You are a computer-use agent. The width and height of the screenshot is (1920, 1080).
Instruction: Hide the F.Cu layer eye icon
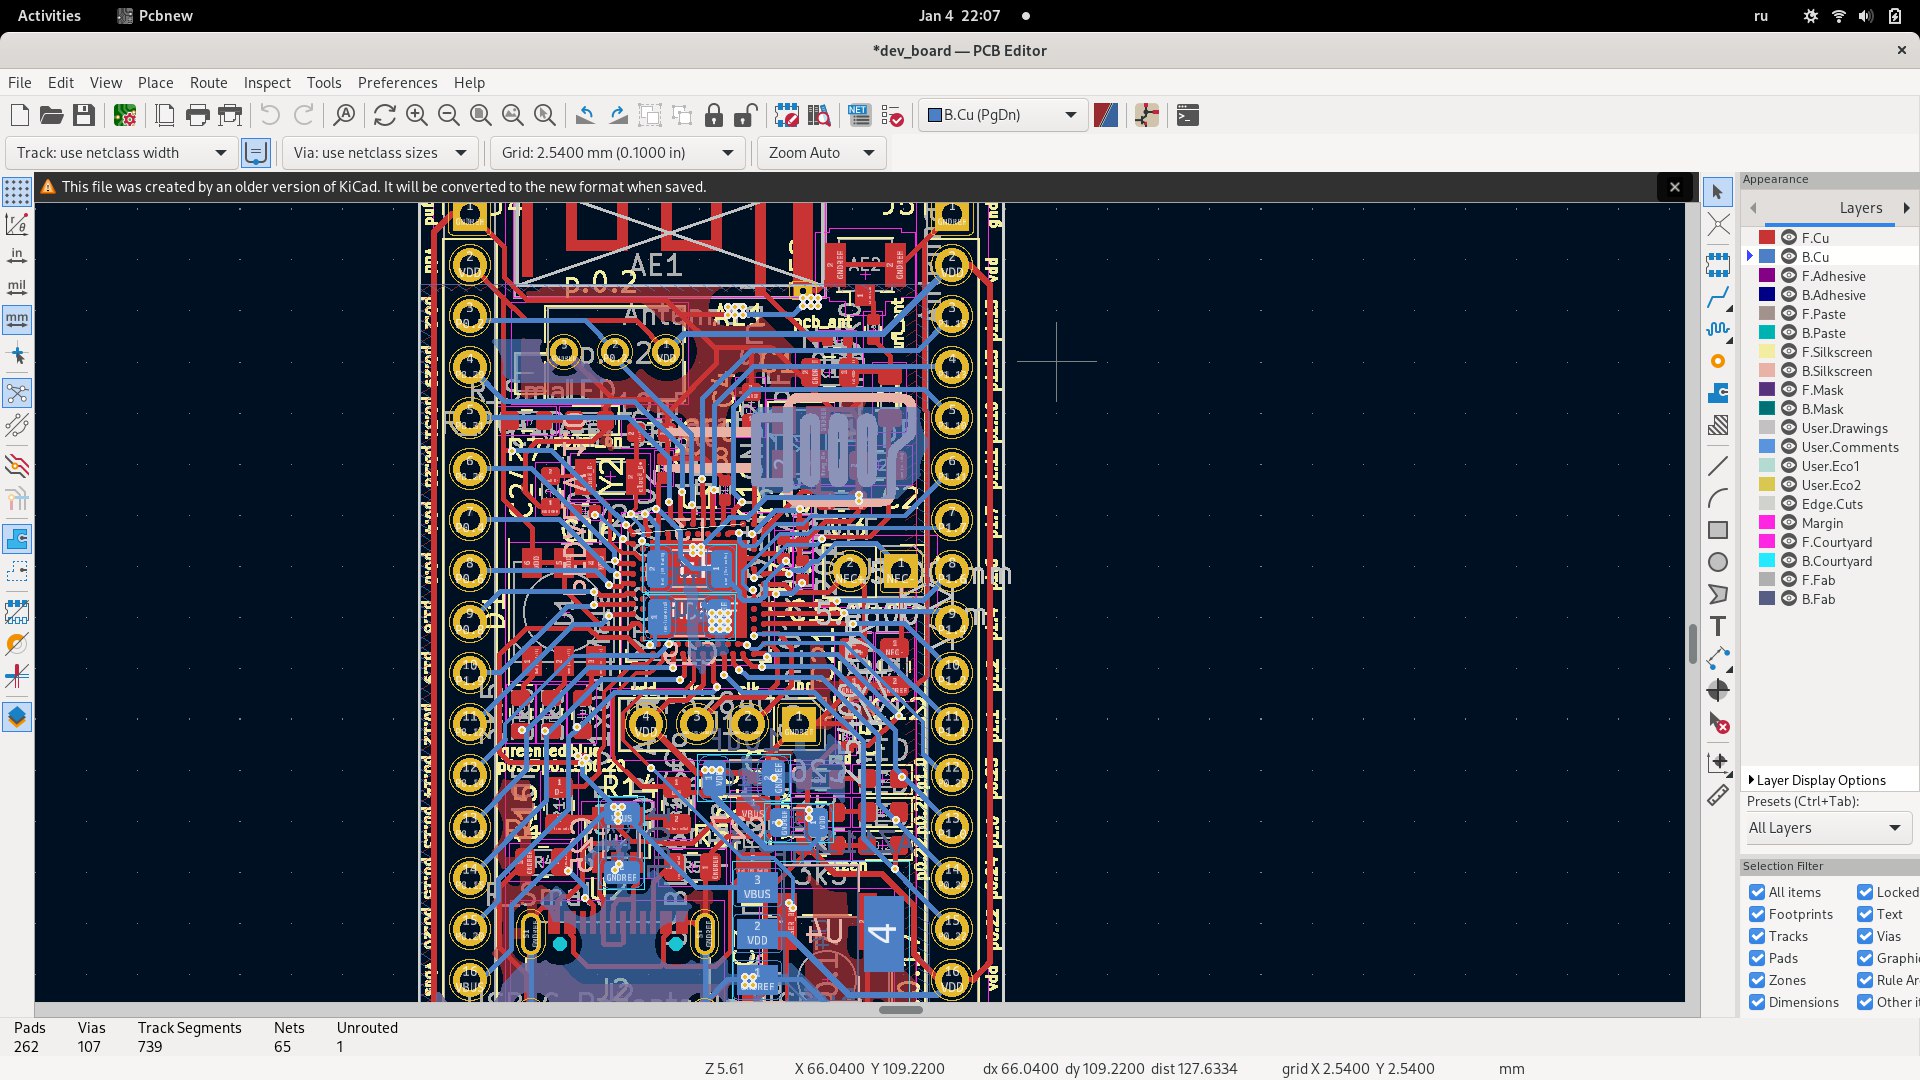(1789, 238)
